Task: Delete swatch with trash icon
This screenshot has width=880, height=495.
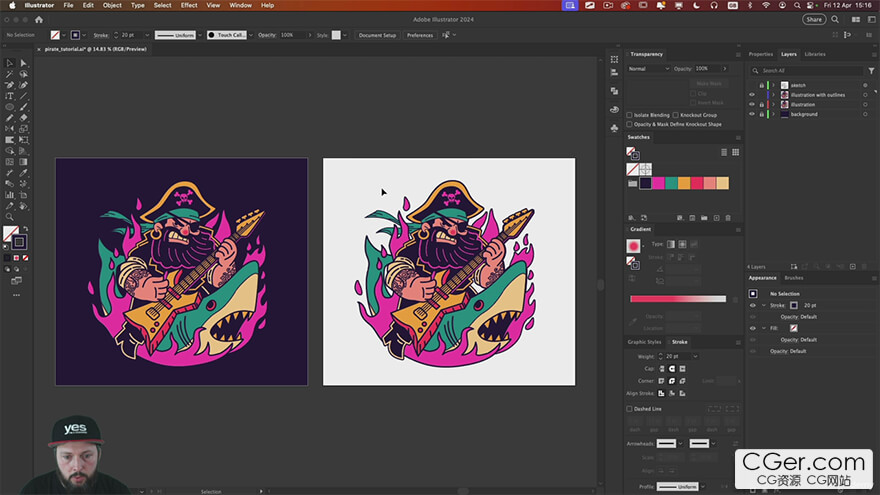Action: [x=728, y=218]
